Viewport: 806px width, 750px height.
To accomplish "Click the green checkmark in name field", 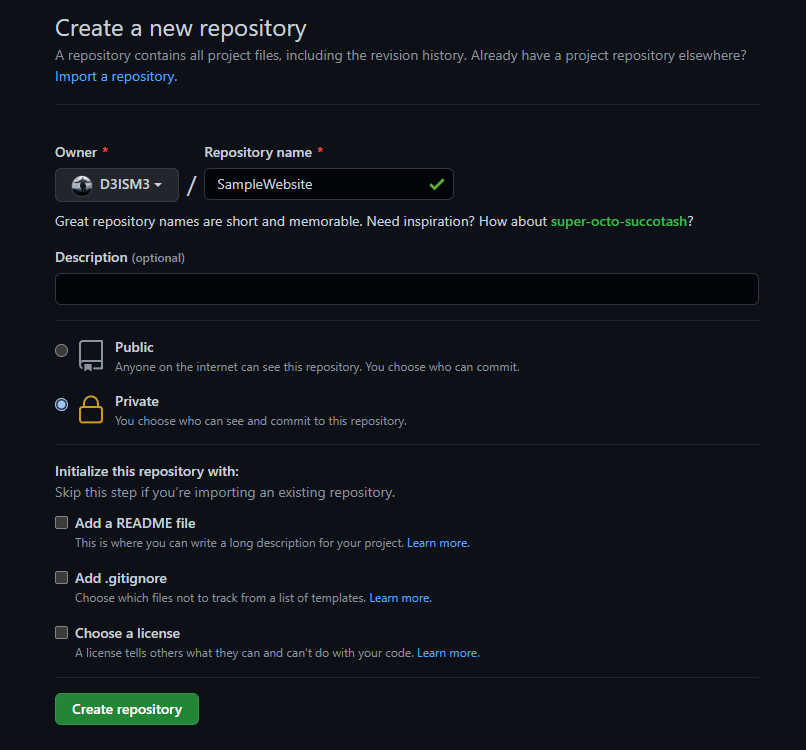I will (436, 184).
